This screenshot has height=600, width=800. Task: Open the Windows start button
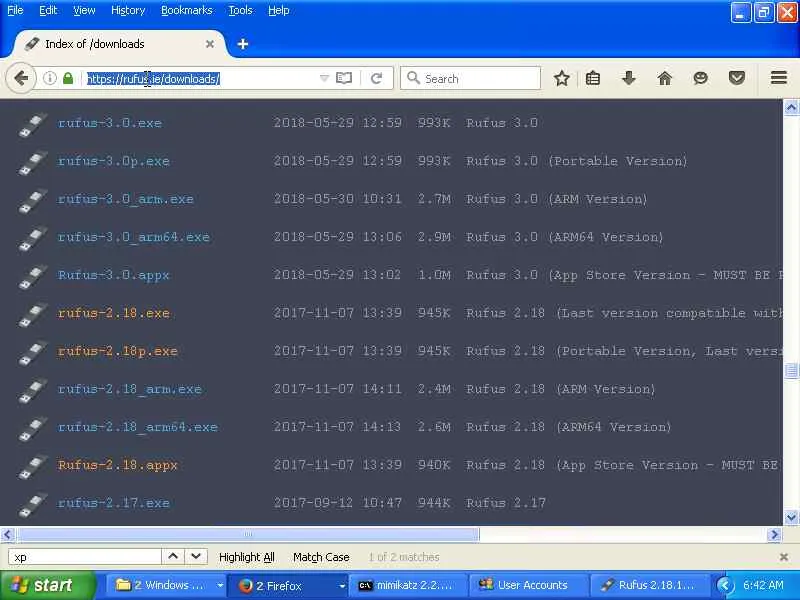(47, 585)
